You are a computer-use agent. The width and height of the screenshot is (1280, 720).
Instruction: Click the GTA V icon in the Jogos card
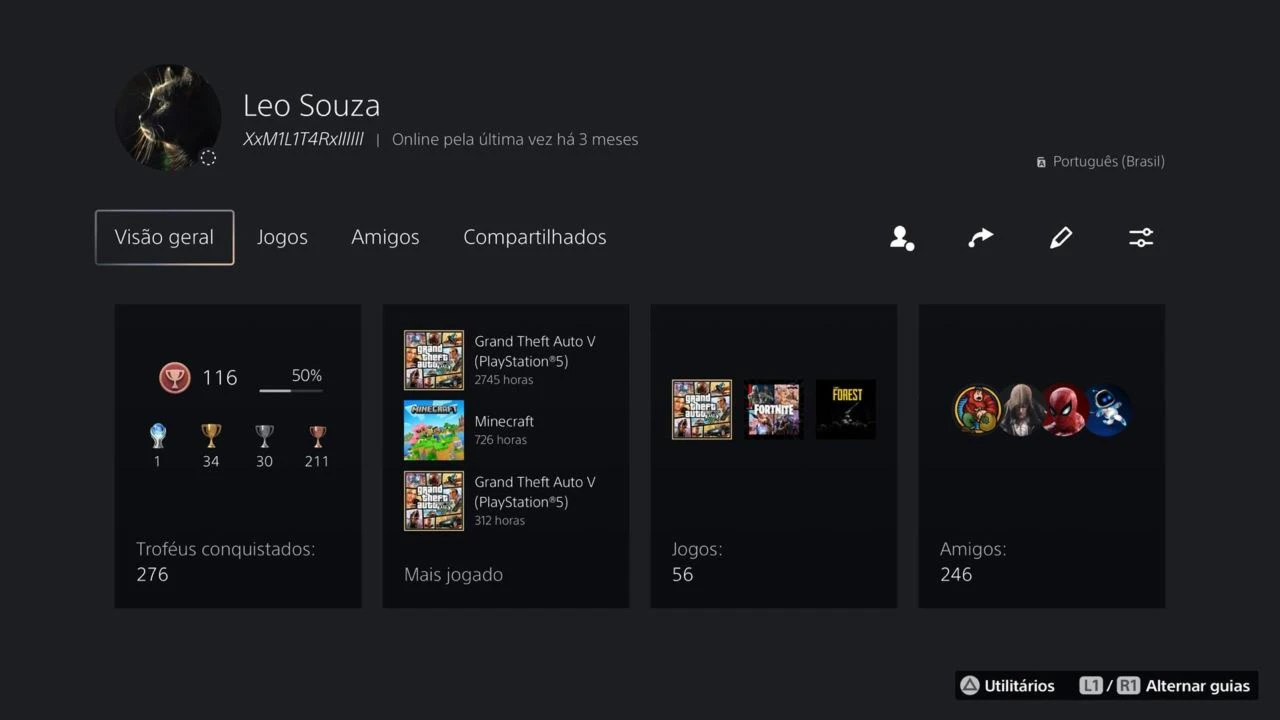tap(702, 409)
